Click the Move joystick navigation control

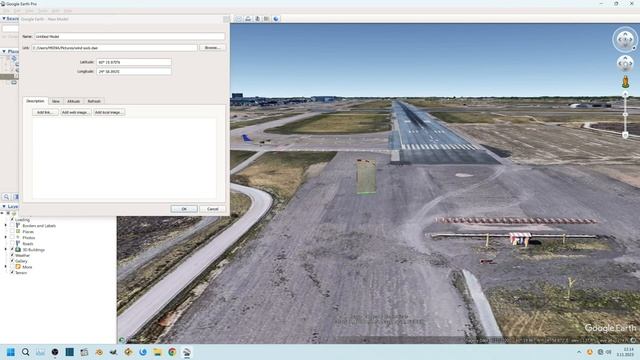pyautogui.click(x=625, y=64)
